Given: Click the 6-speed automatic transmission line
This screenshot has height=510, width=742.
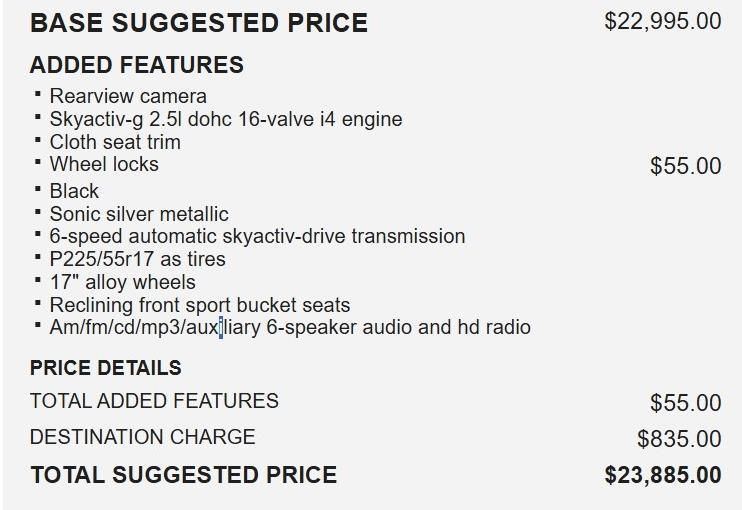Looking at the screenshot, I should coord(257,236).
